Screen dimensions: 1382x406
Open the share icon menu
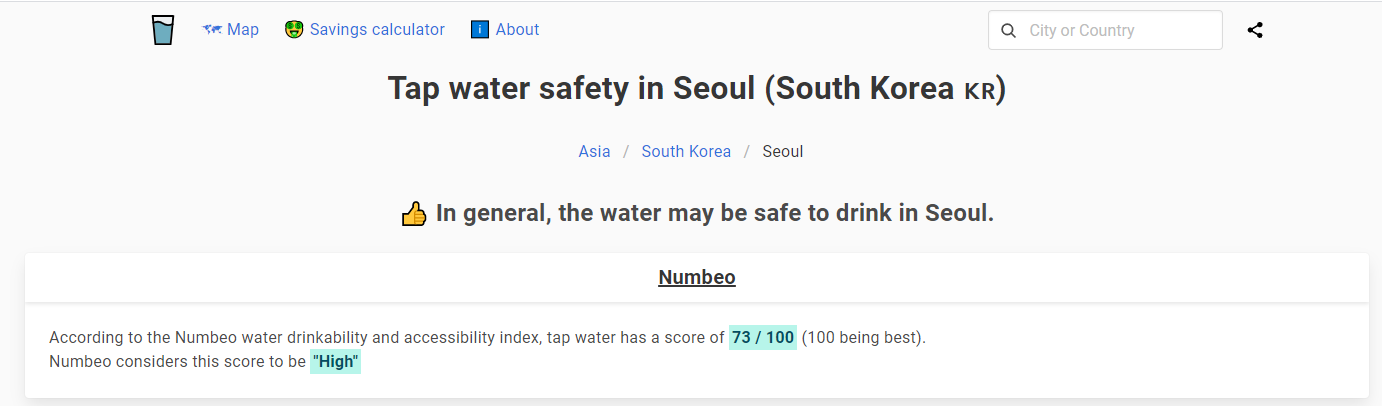[1255, 30]
